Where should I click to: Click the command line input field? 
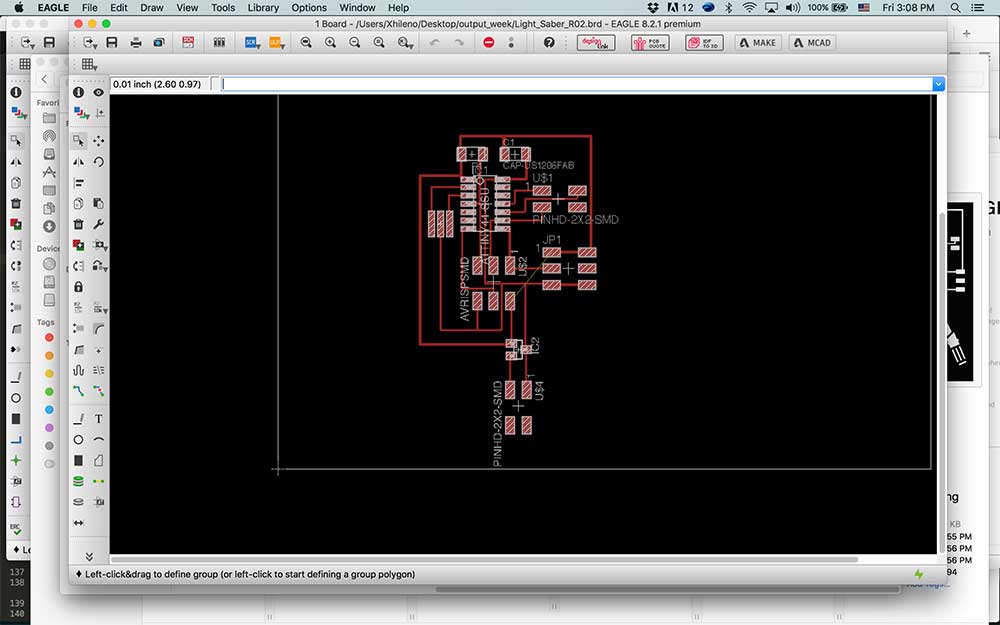pos(577,84)
